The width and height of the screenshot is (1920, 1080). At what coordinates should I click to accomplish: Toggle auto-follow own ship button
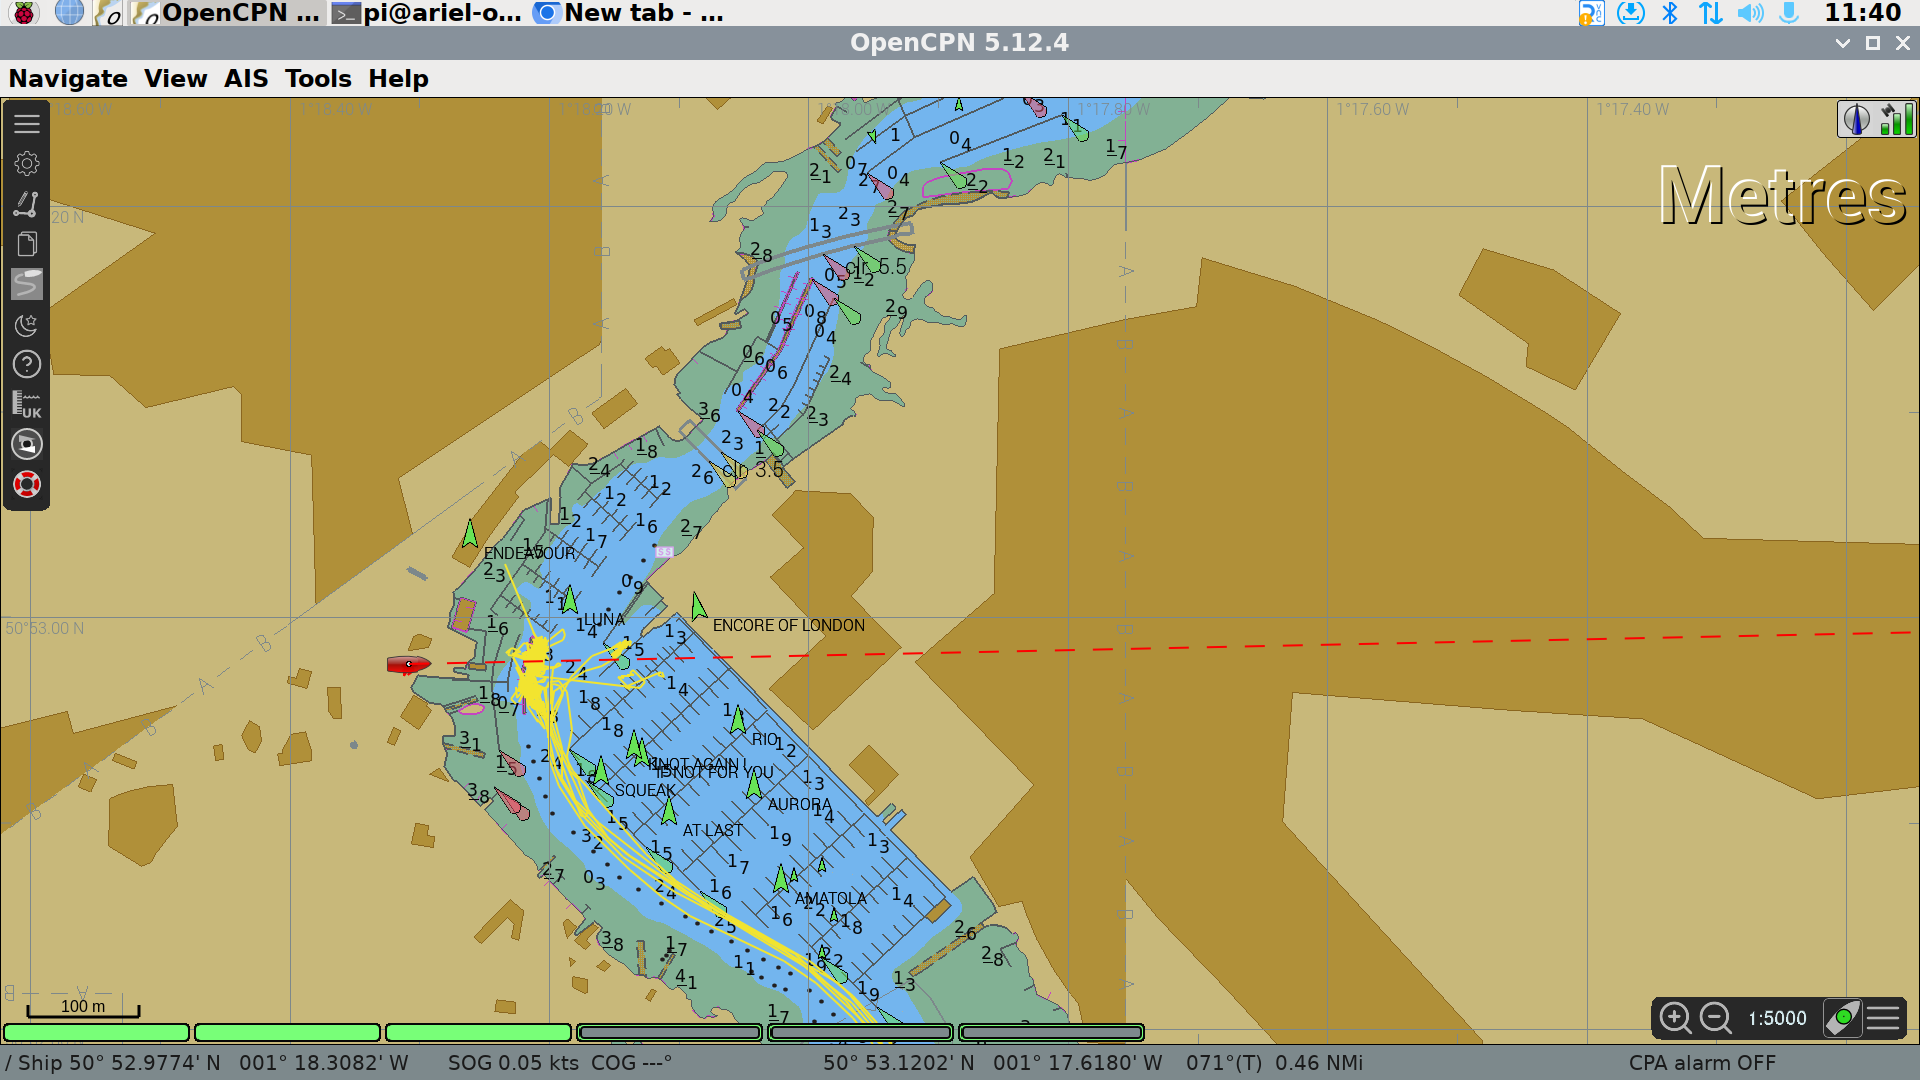1842,1018
